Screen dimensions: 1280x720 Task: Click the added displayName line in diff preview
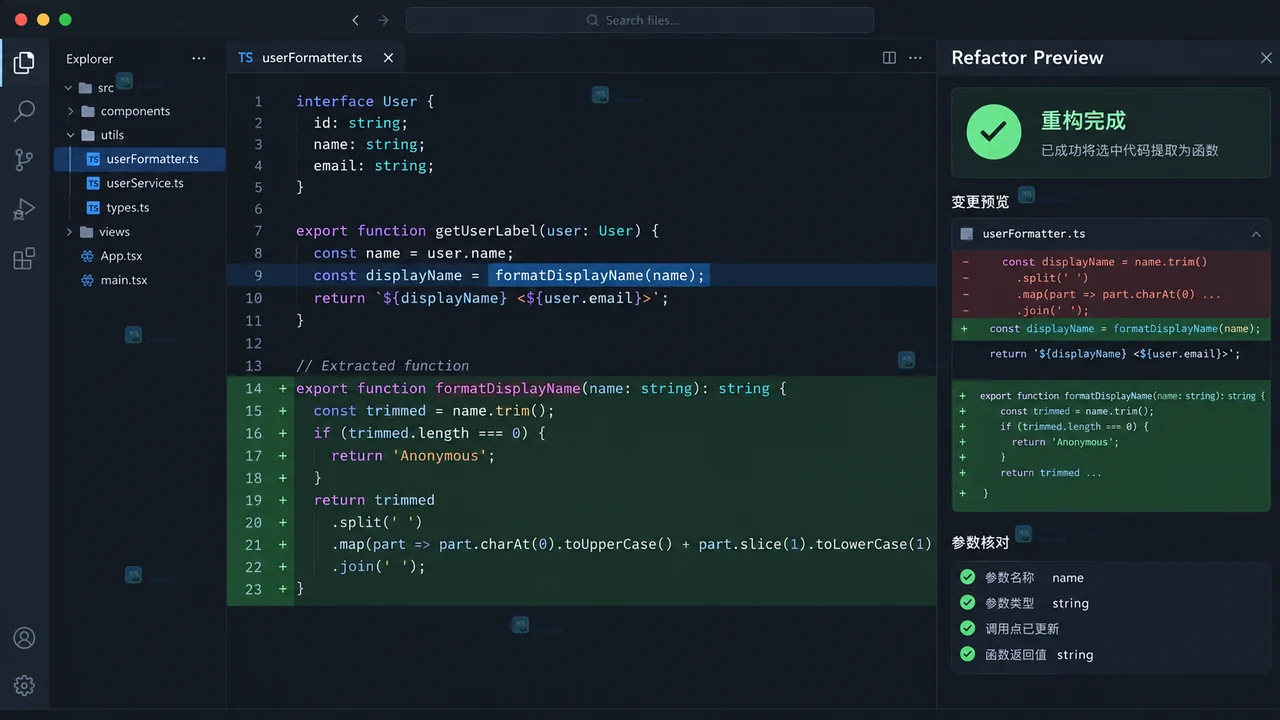tap(1111, 329)
